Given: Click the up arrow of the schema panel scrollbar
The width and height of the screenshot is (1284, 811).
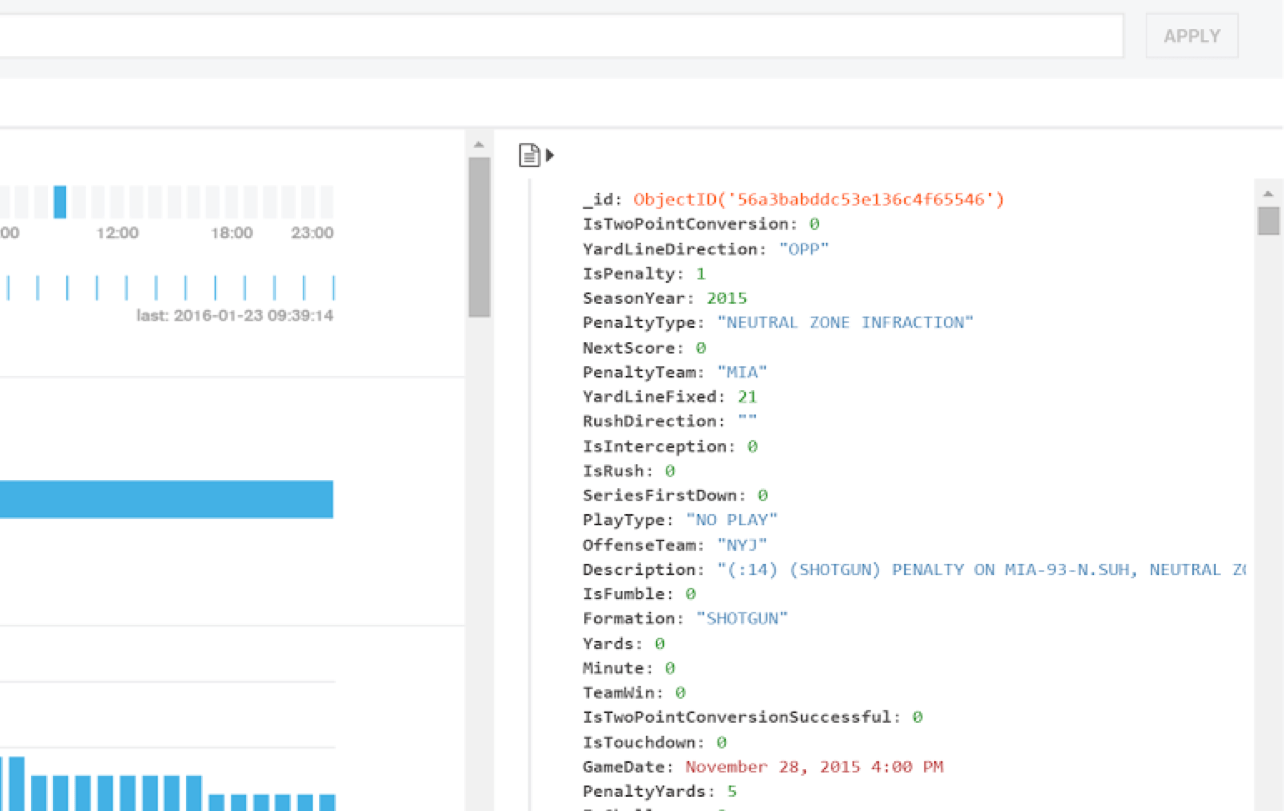Looking at the screenshot, I should [x=479, y=144].
